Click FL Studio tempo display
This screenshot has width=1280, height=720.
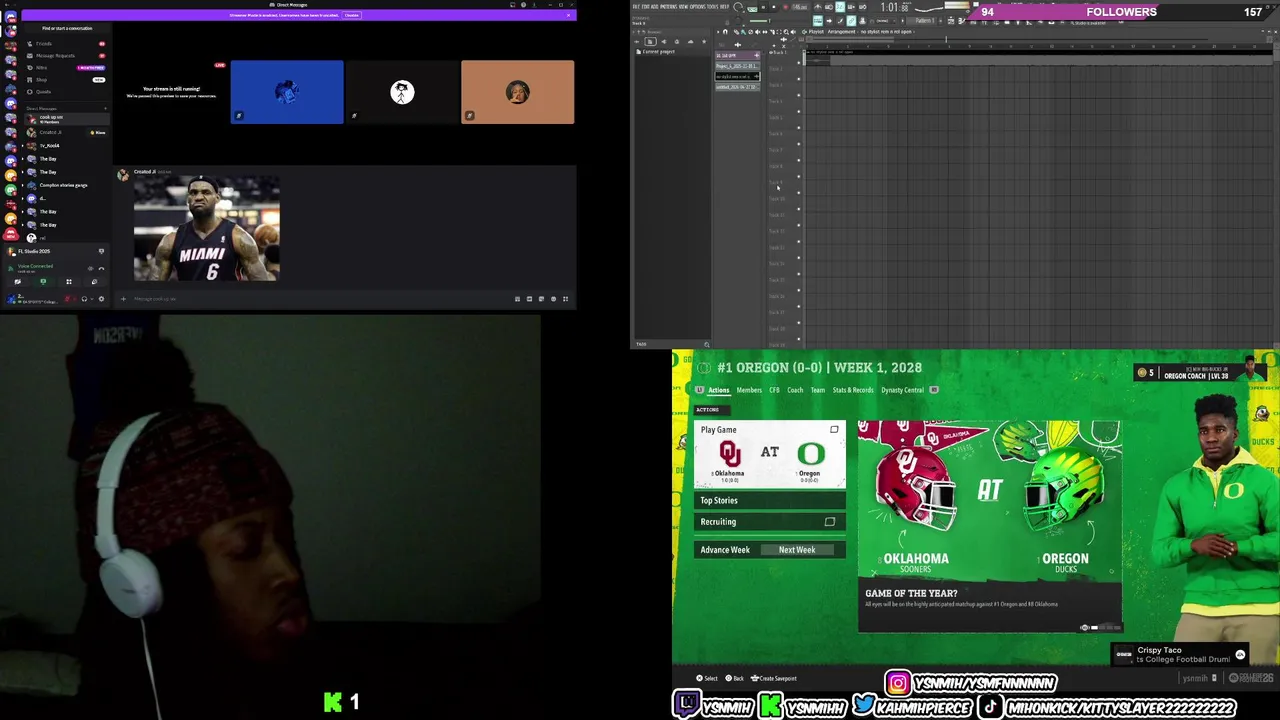coord(800,8)
